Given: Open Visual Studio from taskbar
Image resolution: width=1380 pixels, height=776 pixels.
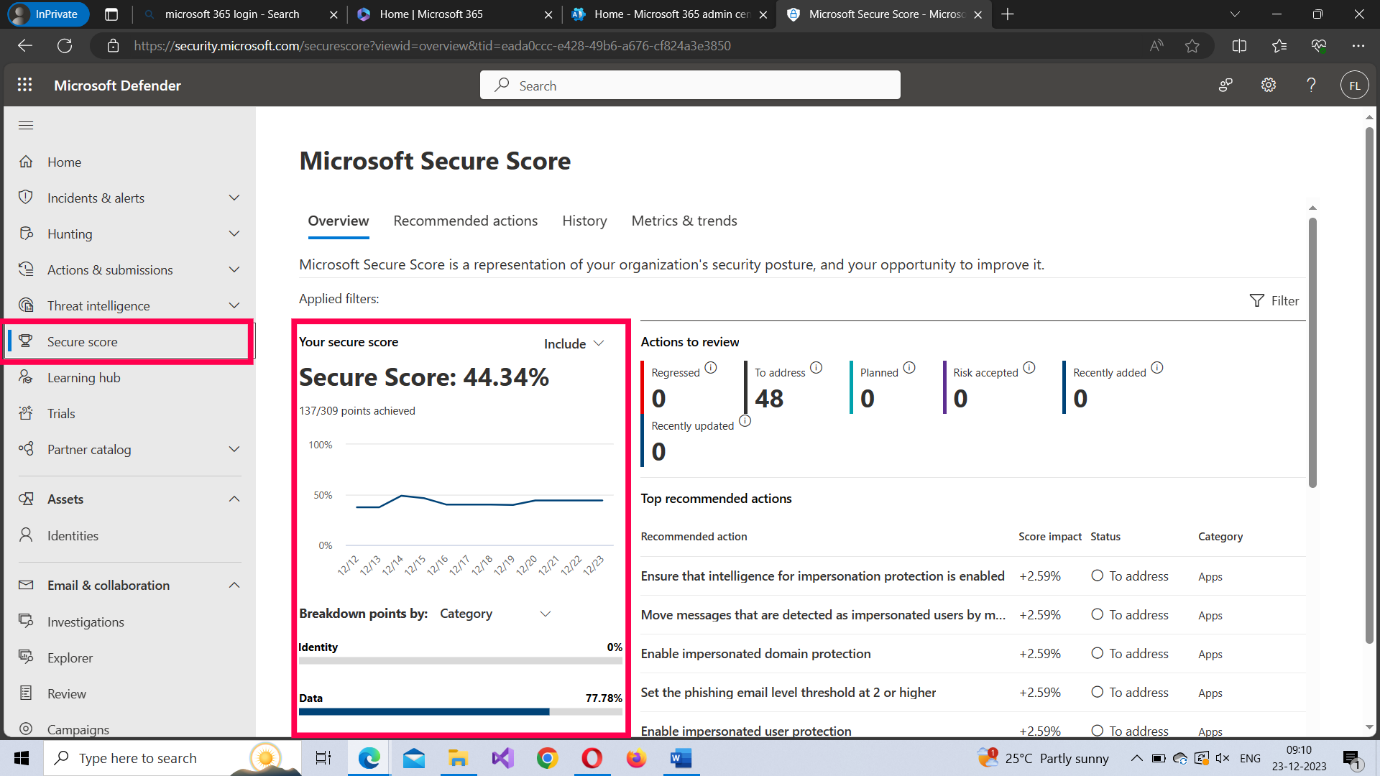Looking at the screenshot, I should click(502, 758).
